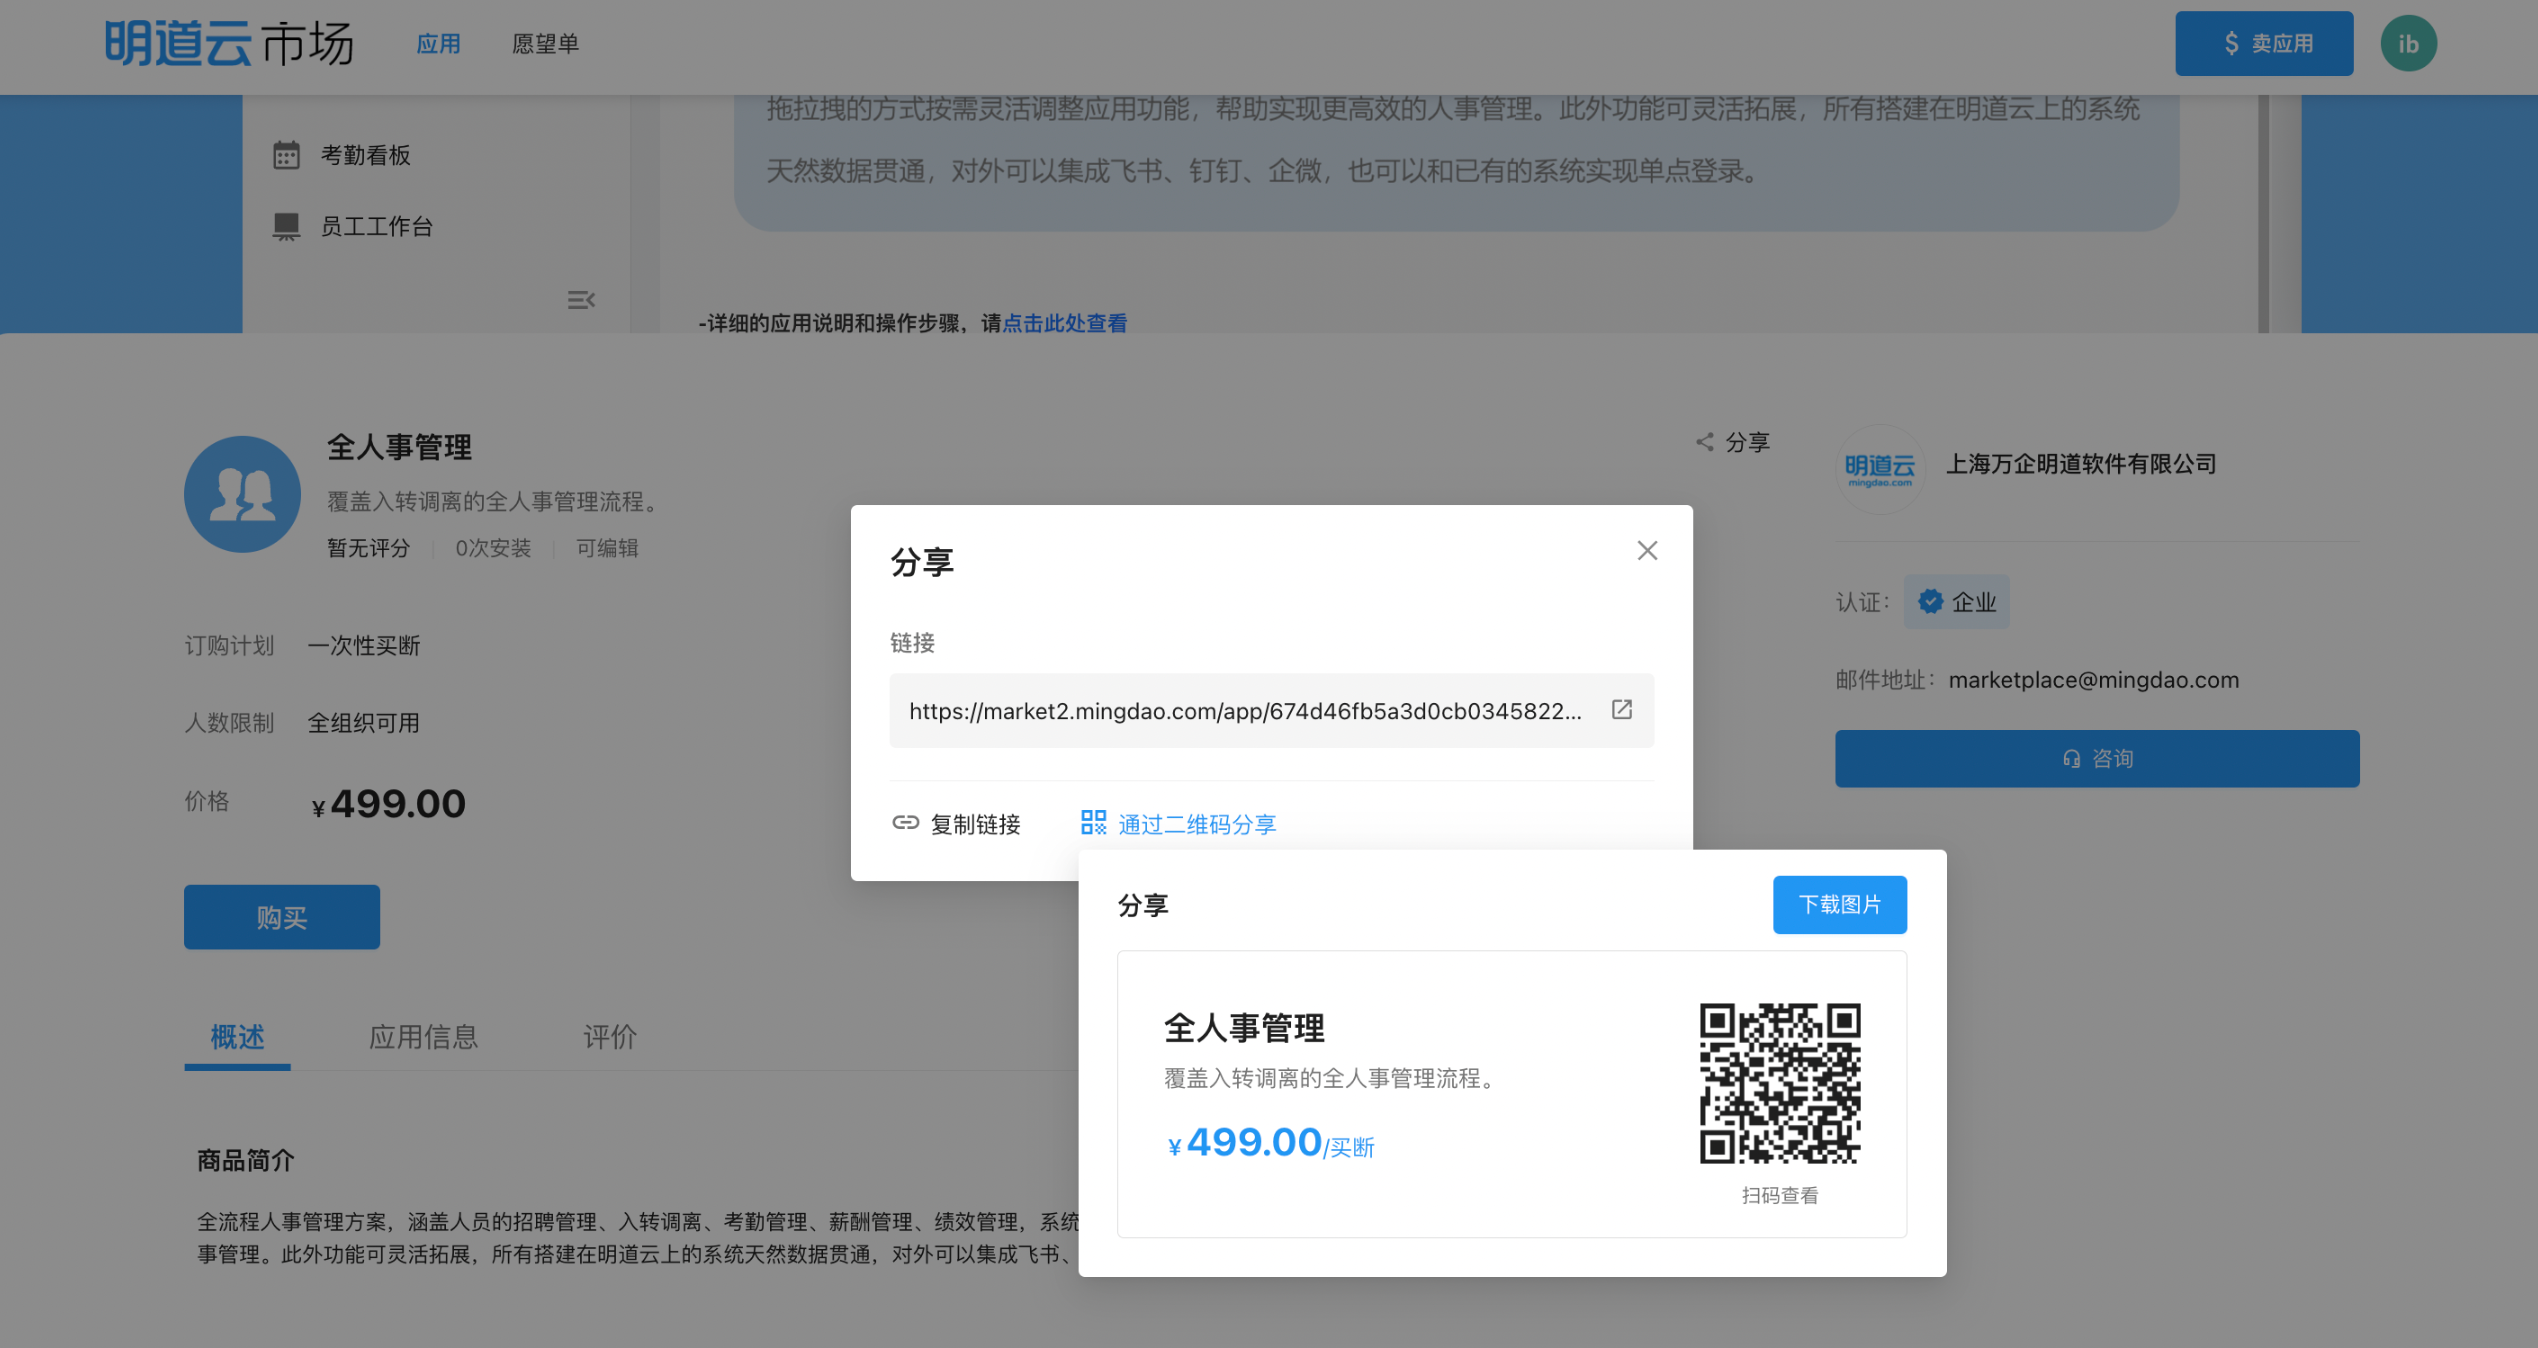Viewport: 2538px width, 1348px height.
Task: Open the share link in a new window icon
Action: (x=1622, y=710)
